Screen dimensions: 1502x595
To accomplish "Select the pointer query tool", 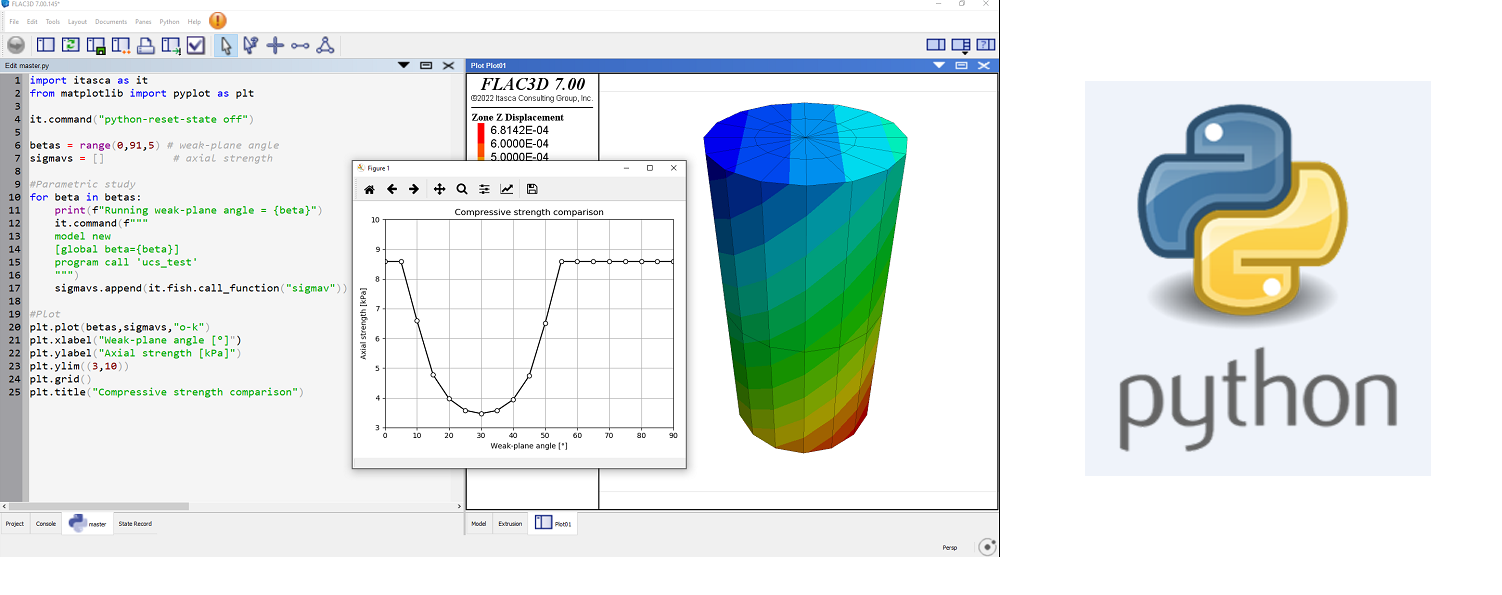I will pos(250,45).
